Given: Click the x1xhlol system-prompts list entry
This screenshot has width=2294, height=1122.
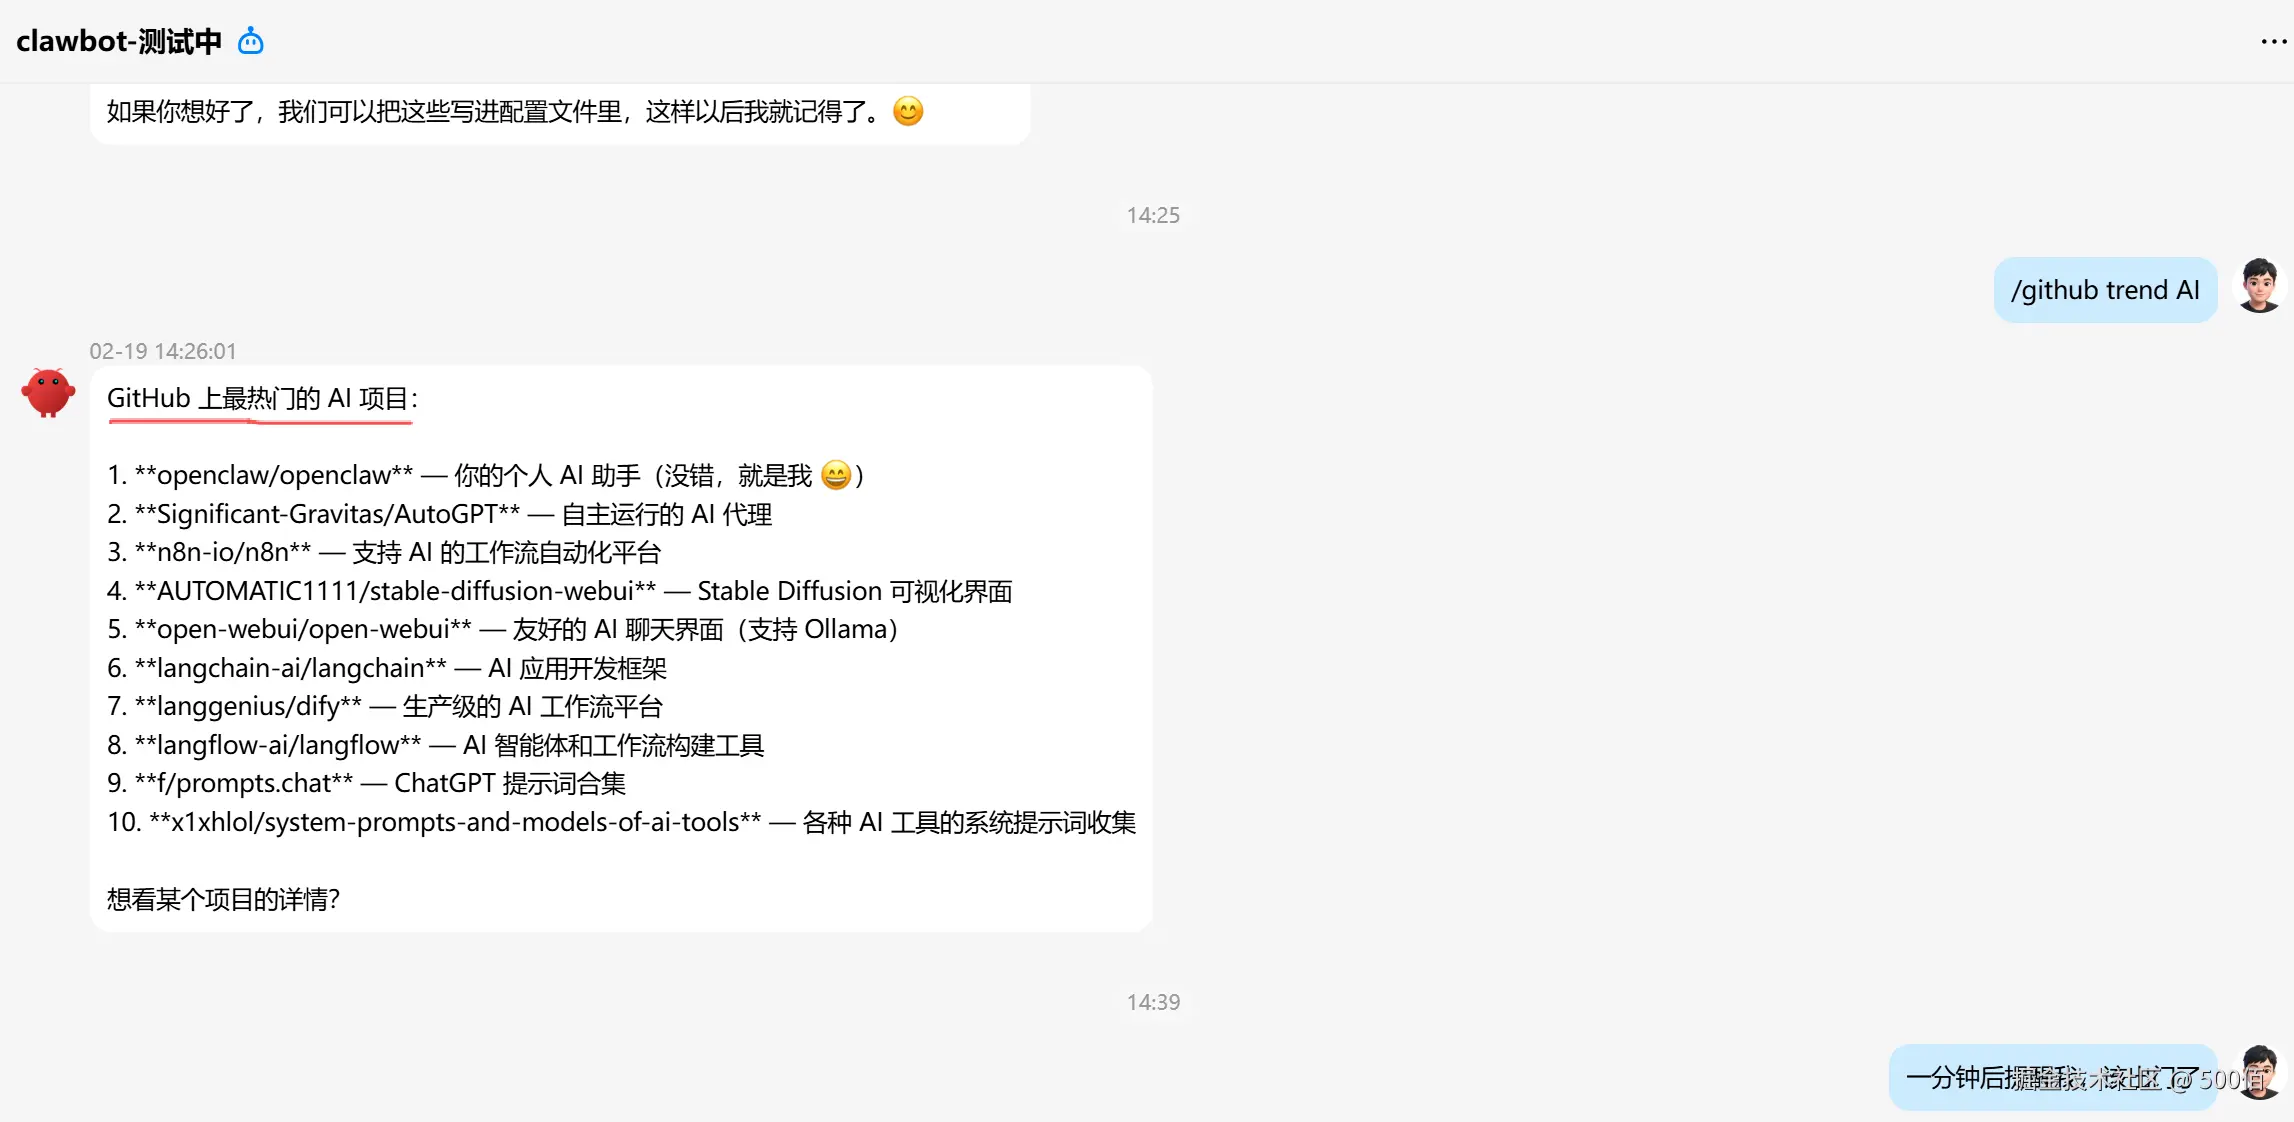Looking at the screenshot, I should point(622,822).
